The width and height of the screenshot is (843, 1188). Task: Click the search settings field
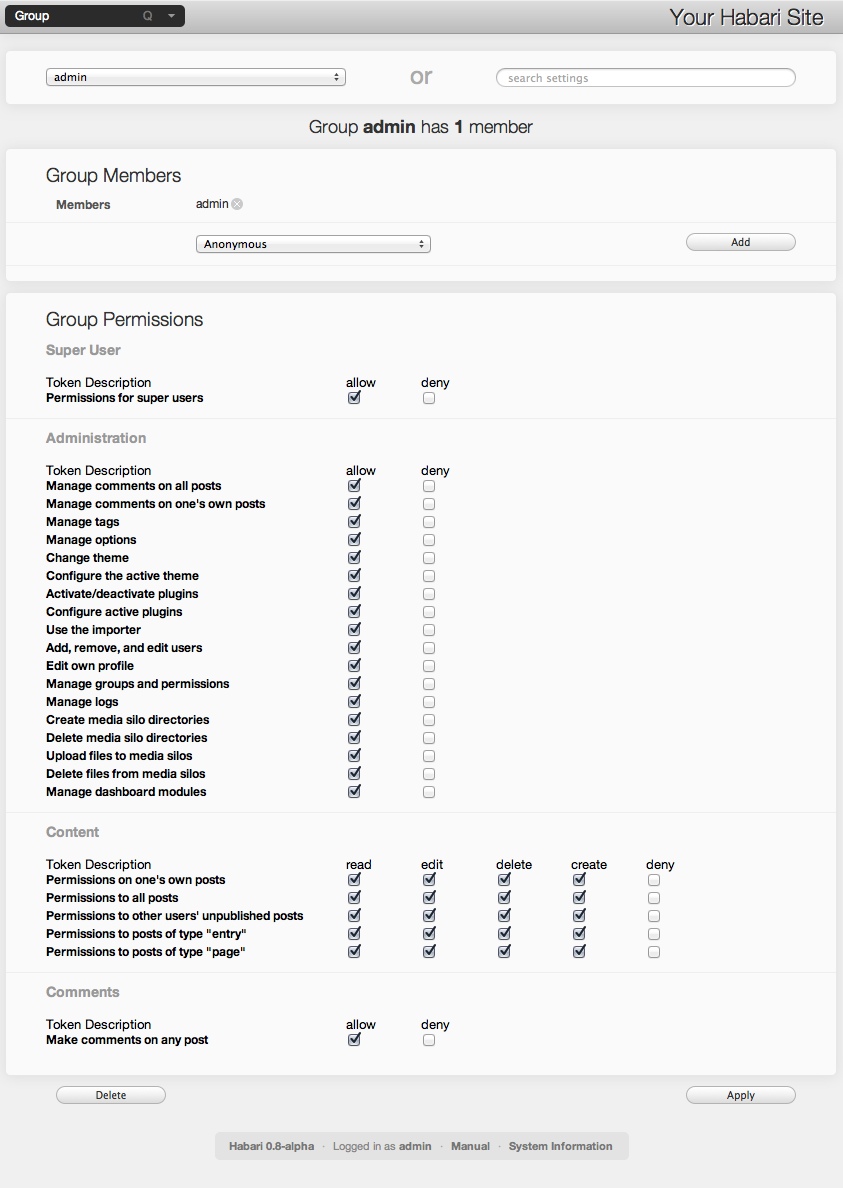pos(646,78)
